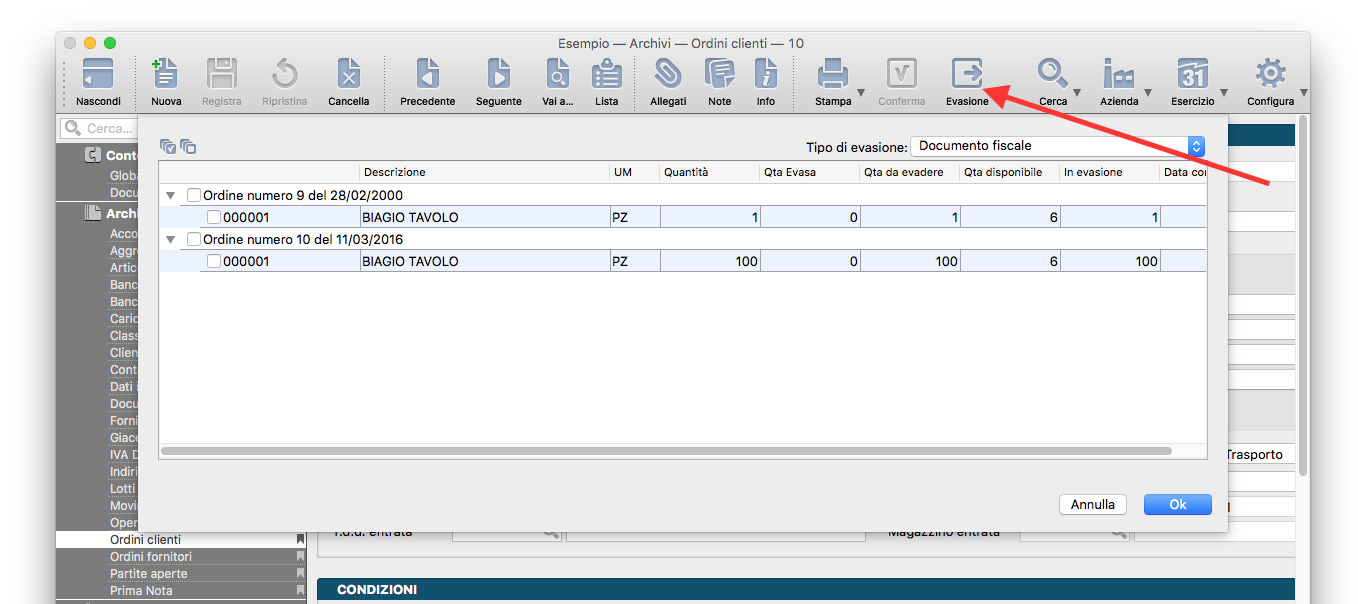This screenshot has width=1358, height=604.
Task: Open the Lista view icon
Action: pyautogui.click(x=606, y=75)
